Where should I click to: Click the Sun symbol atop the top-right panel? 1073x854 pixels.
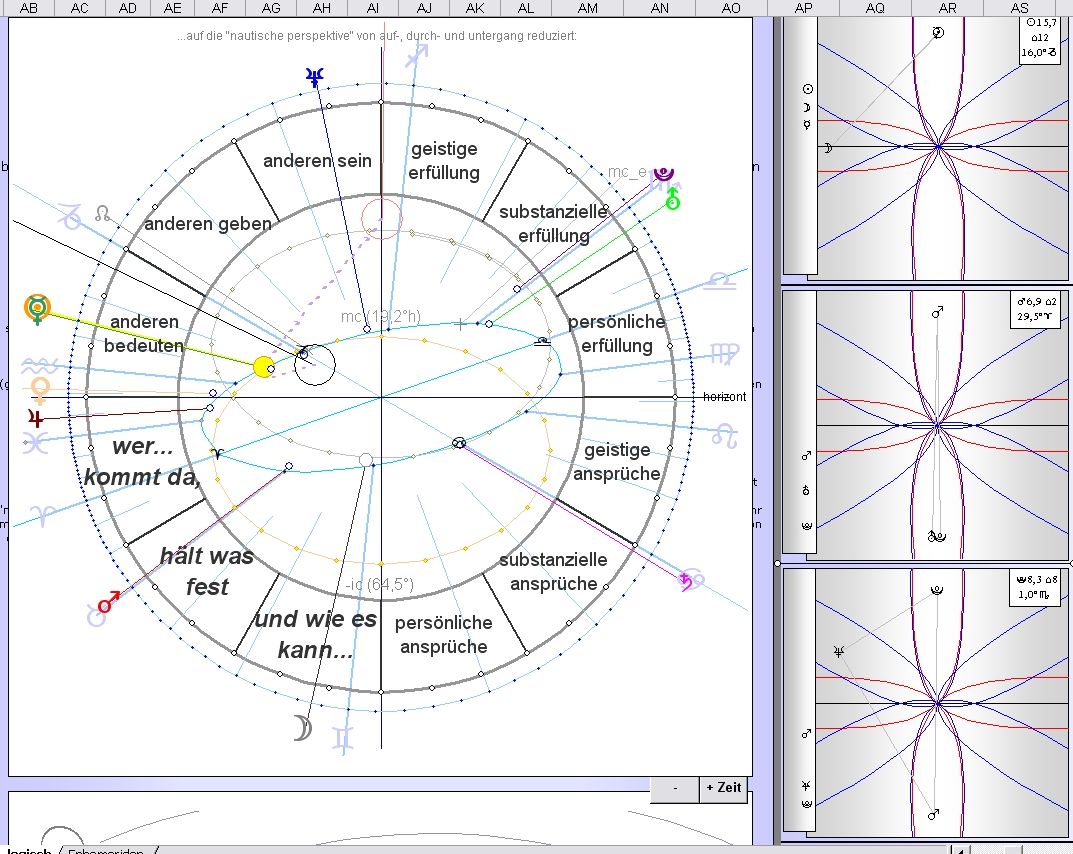[x=938, y=32]
